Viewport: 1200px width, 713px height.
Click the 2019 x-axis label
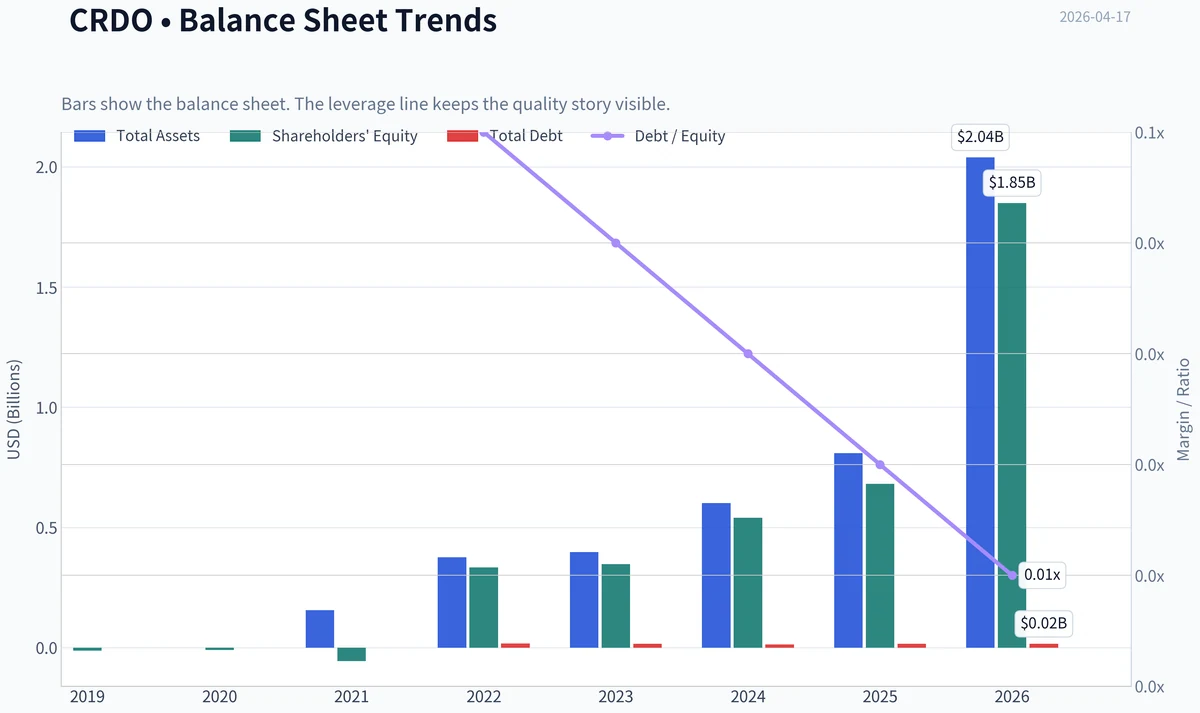coord(87,697)
